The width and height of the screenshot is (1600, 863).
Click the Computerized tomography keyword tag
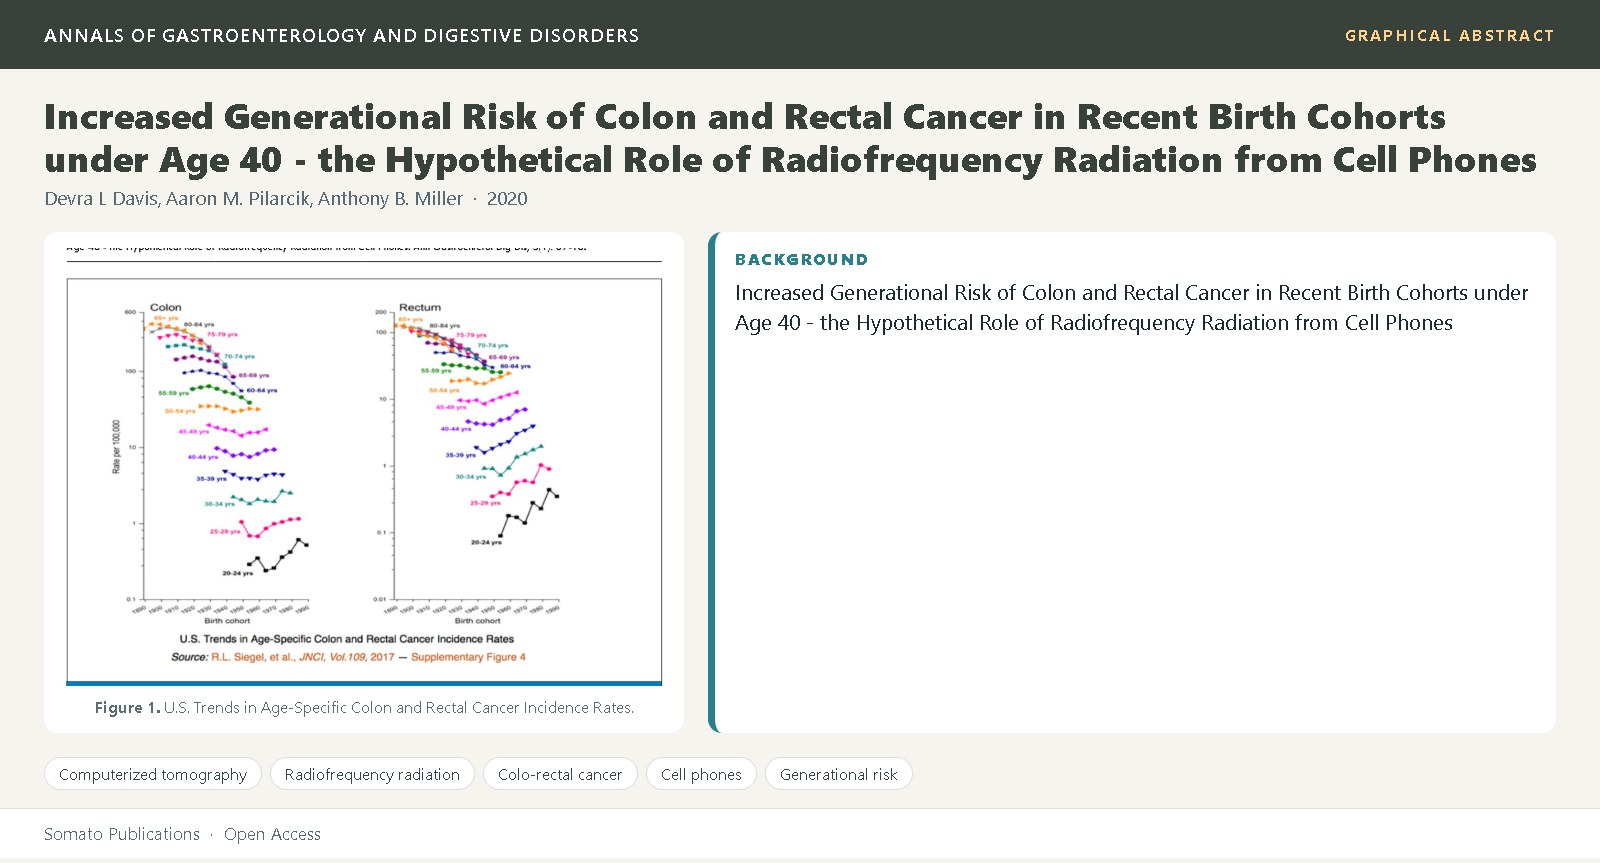pos(153,774)
